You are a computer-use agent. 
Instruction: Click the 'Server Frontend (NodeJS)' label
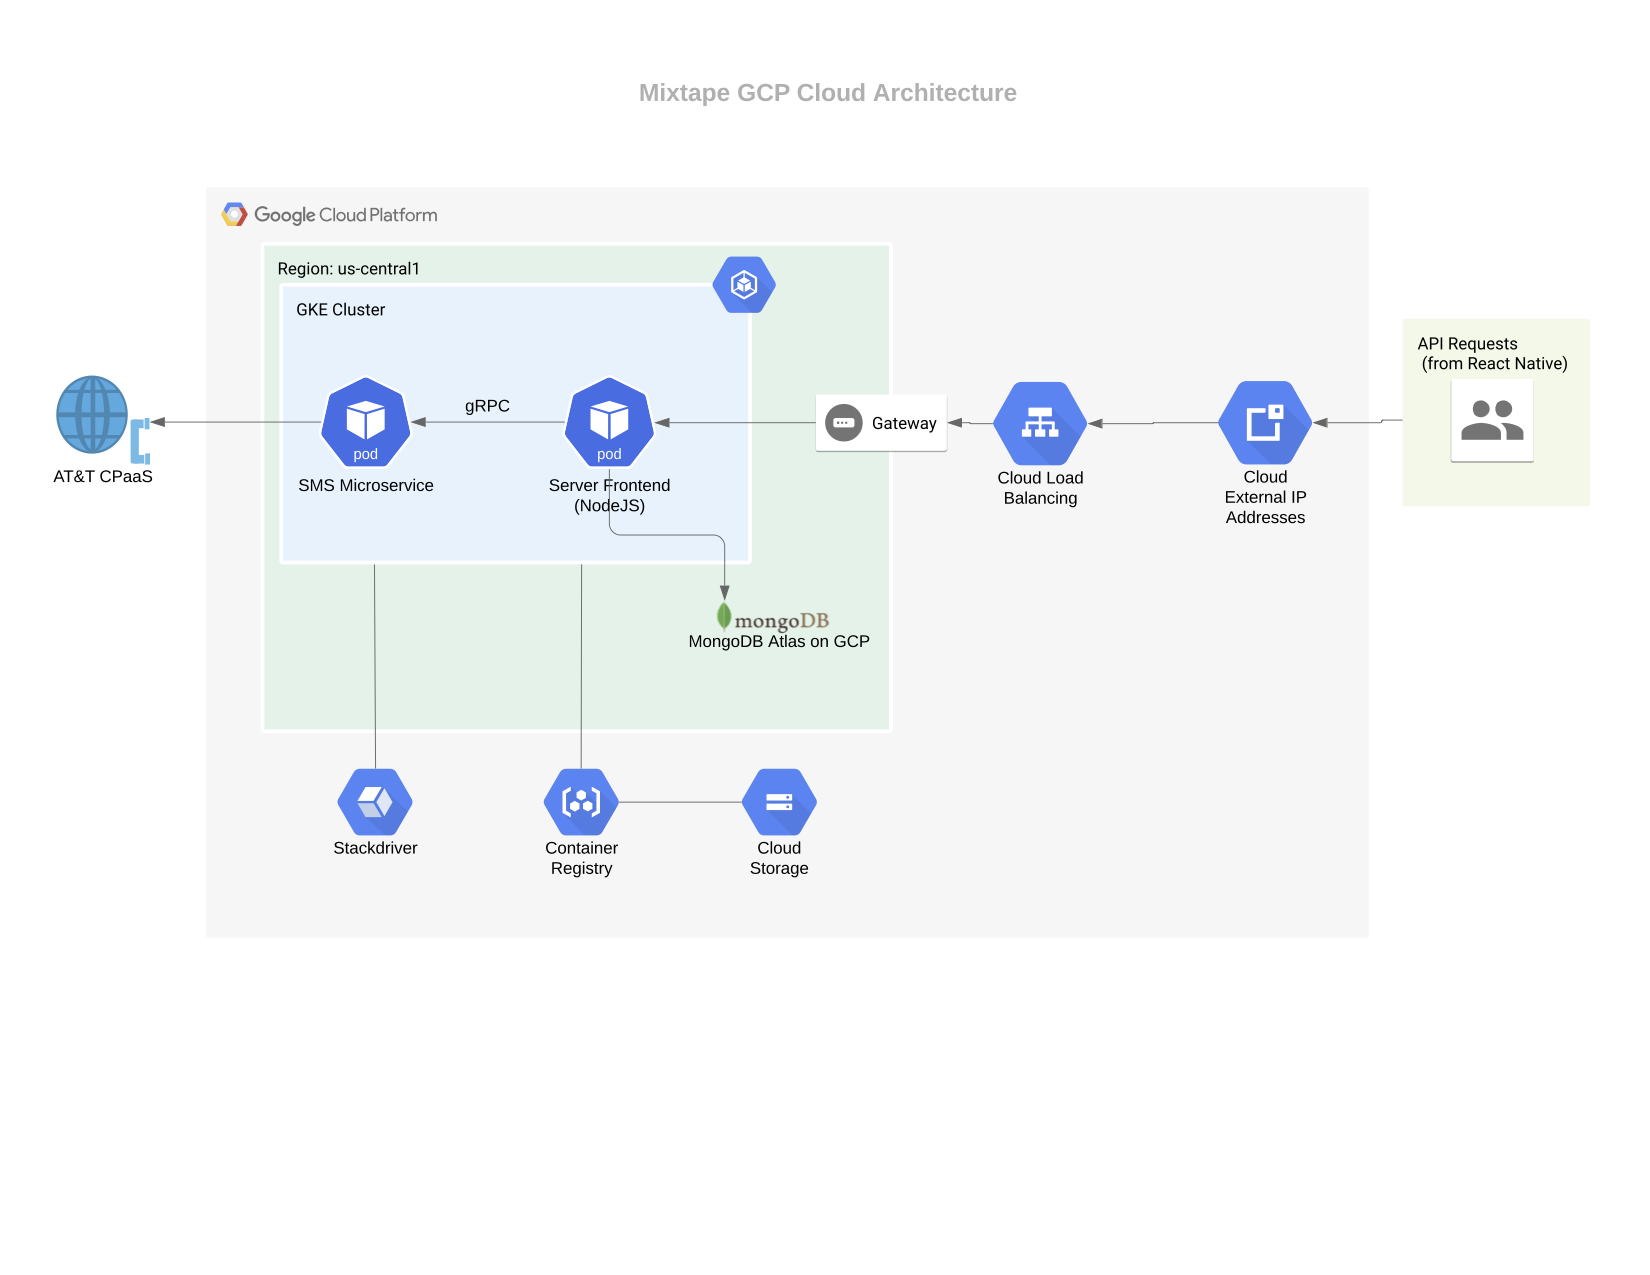609,495
